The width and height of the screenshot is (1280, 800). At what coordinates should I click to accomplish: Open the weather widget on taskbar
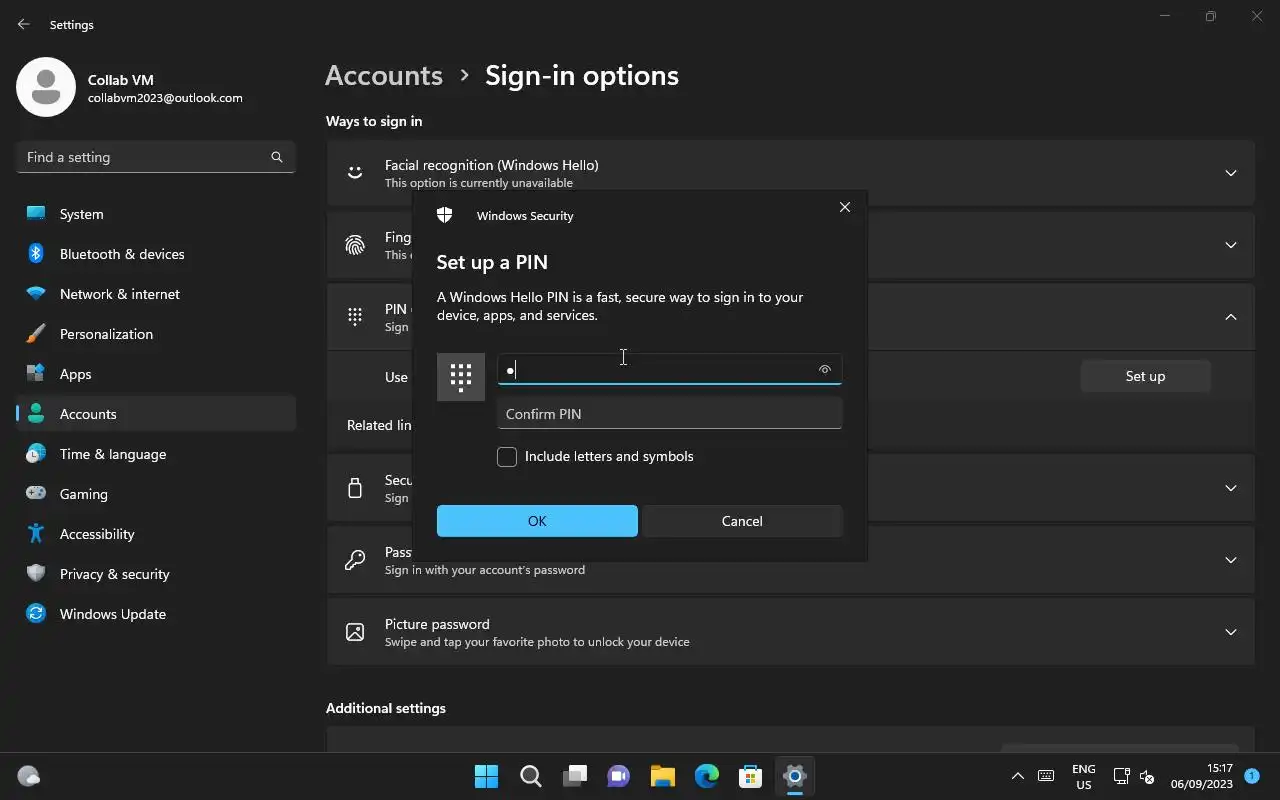tap(29, 776)
